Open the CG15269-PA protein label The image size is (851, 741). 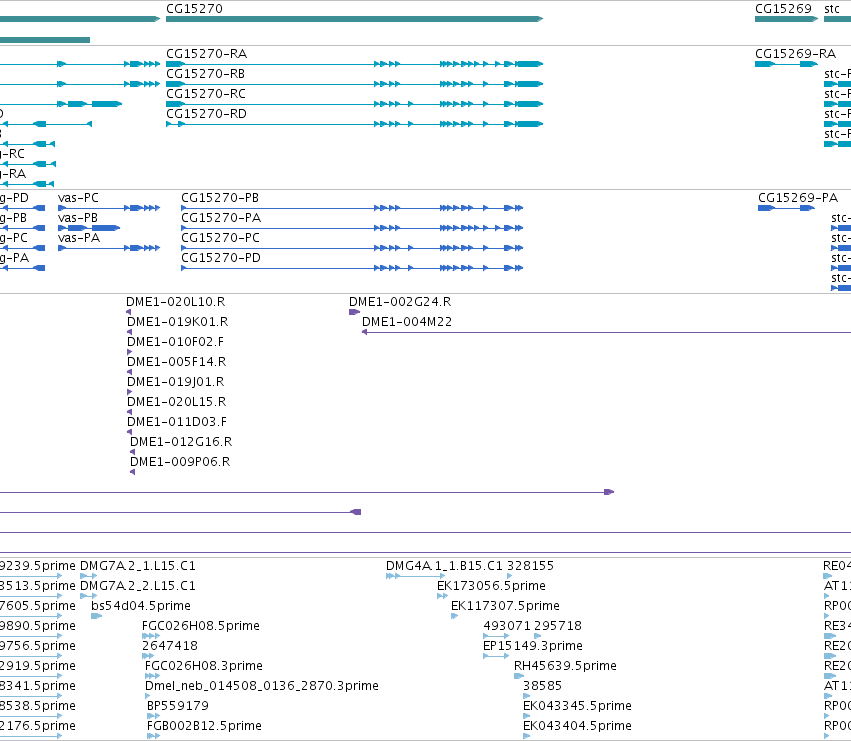[x=798, y=198]
